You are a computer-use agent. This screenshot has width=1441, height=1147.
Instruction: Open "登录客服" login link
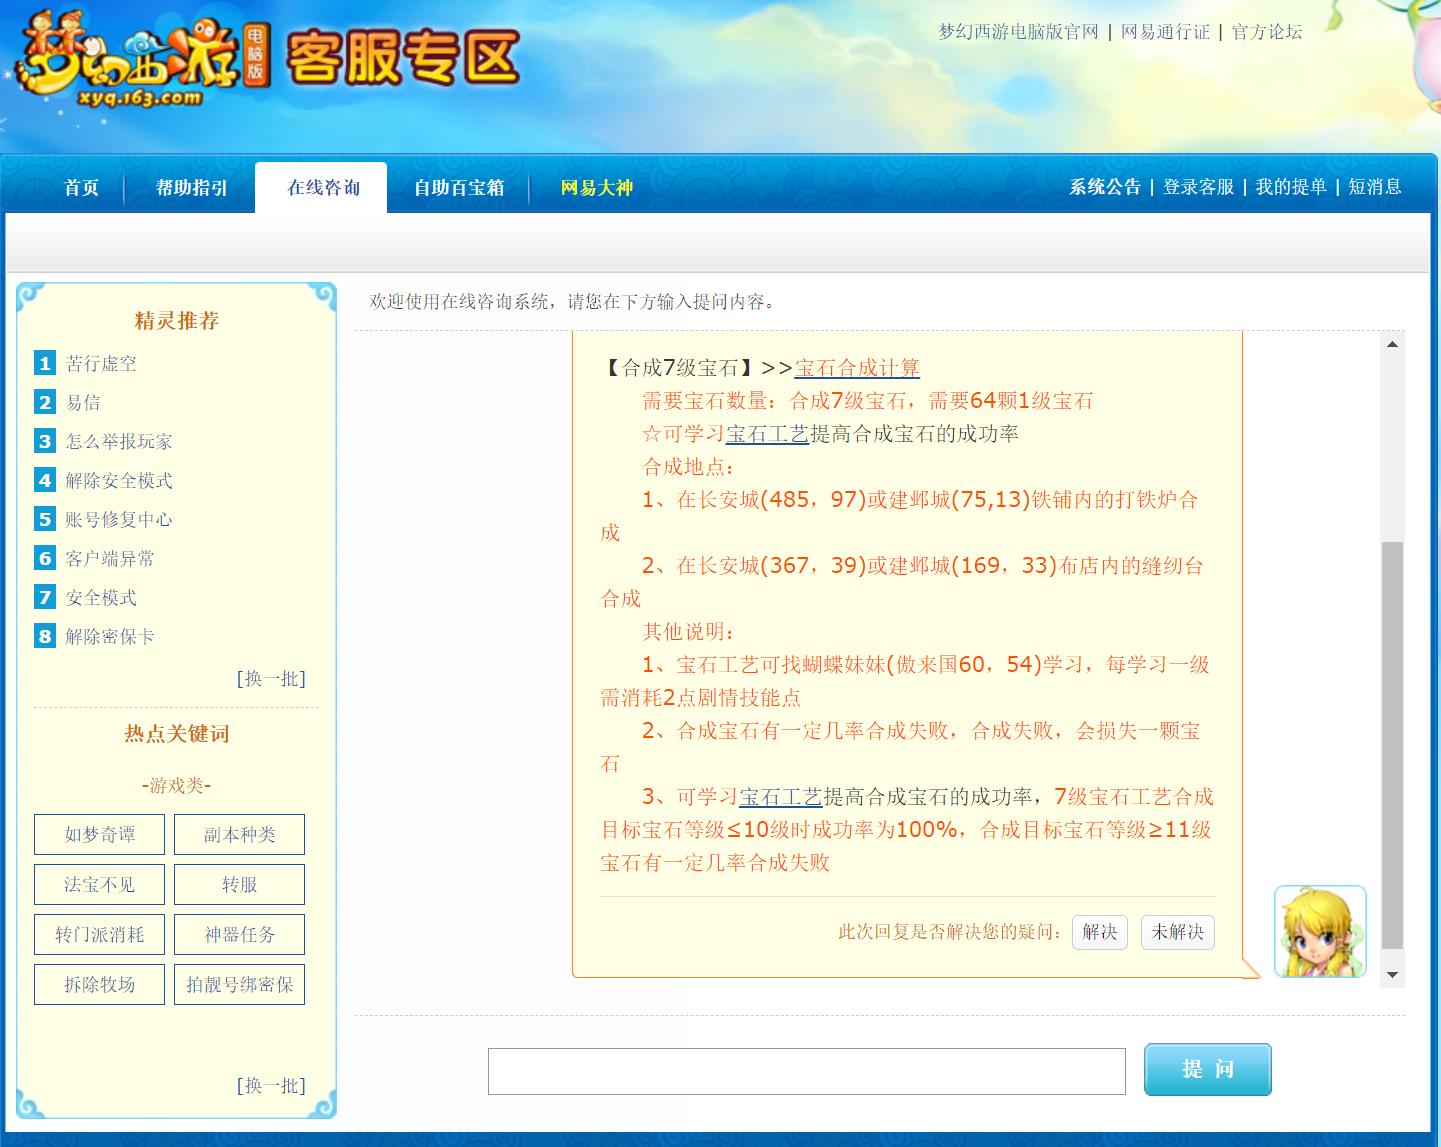[x=1199, y=187]
